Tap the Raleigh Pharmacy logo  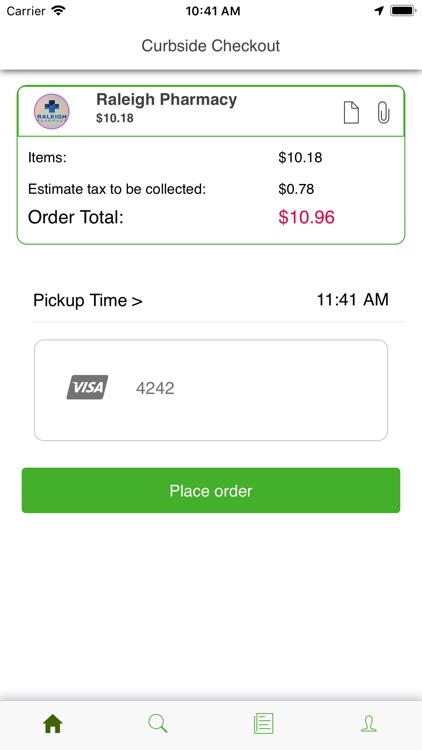pyautogui.click(x=52, y=111)
